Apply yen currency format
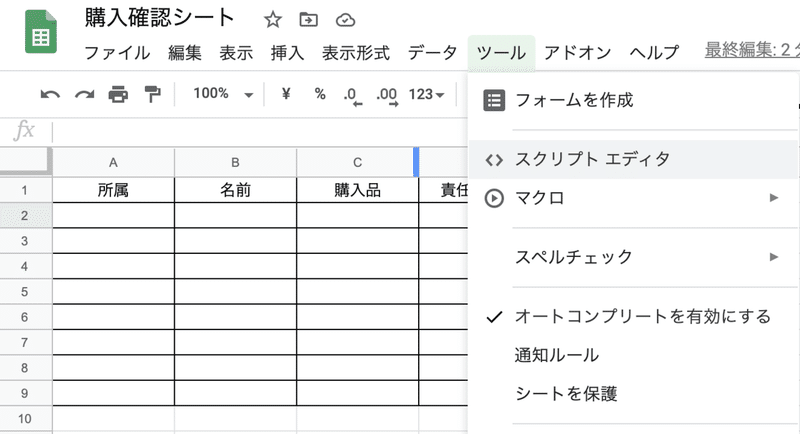 pyautogui.click(x=286, y=94)
